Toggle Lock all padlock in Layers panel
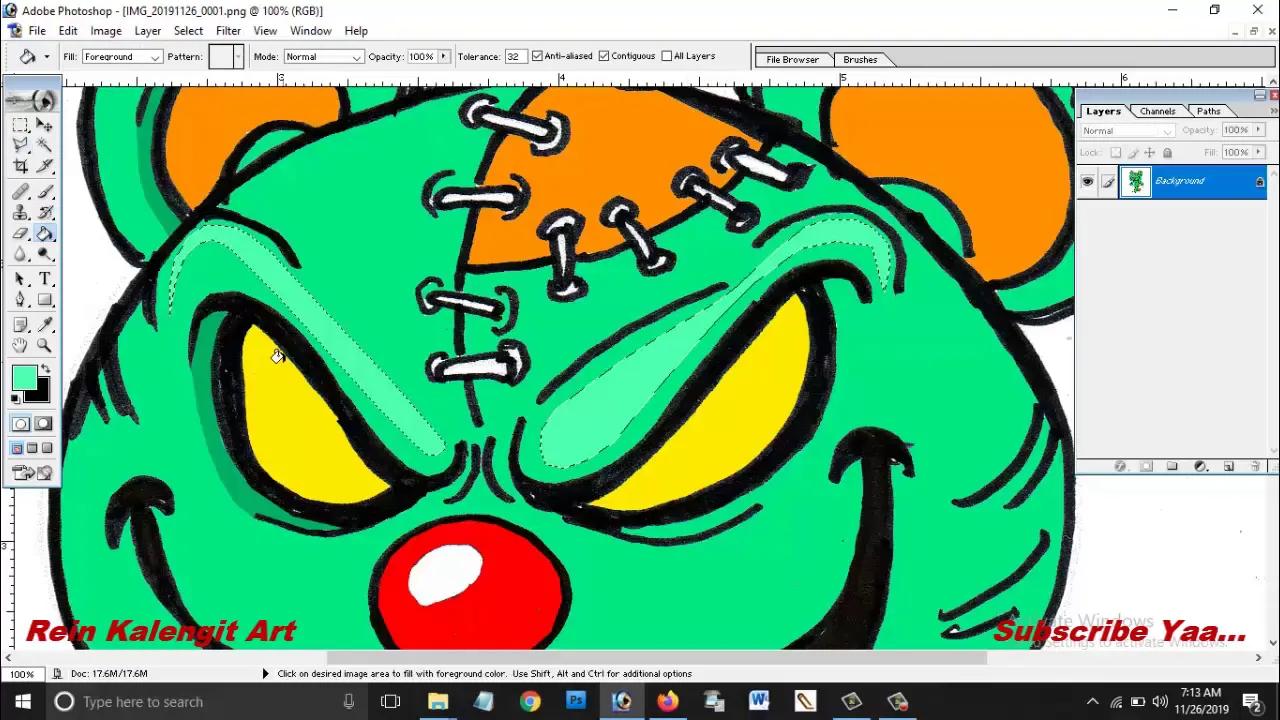This screenshot has height=720, width=1280. (1167, 152)
